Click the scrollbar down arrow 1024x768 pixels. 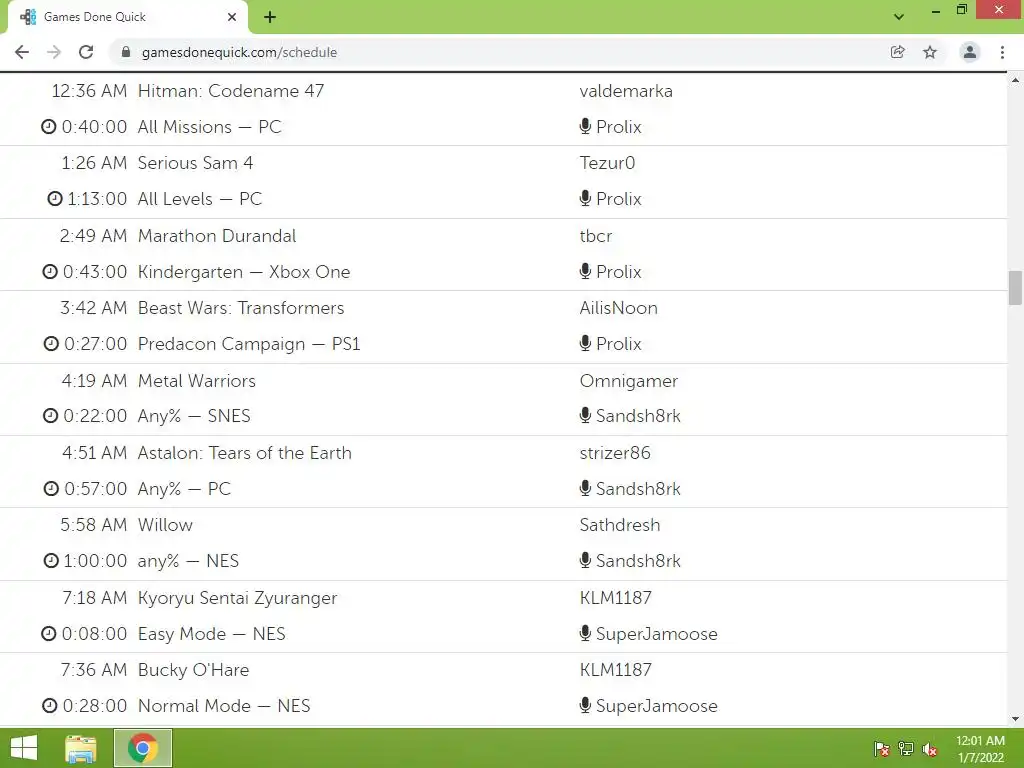pyautogui.click(x=1015, y=719)
